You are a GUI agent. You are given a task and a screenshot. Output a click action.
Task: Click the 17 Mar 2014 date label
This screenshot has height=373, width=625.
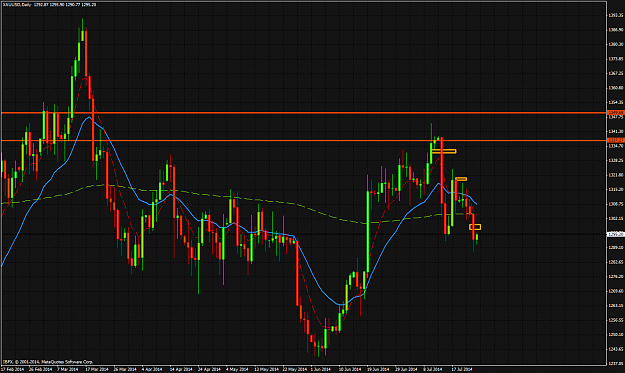click(x=97, y=369)
